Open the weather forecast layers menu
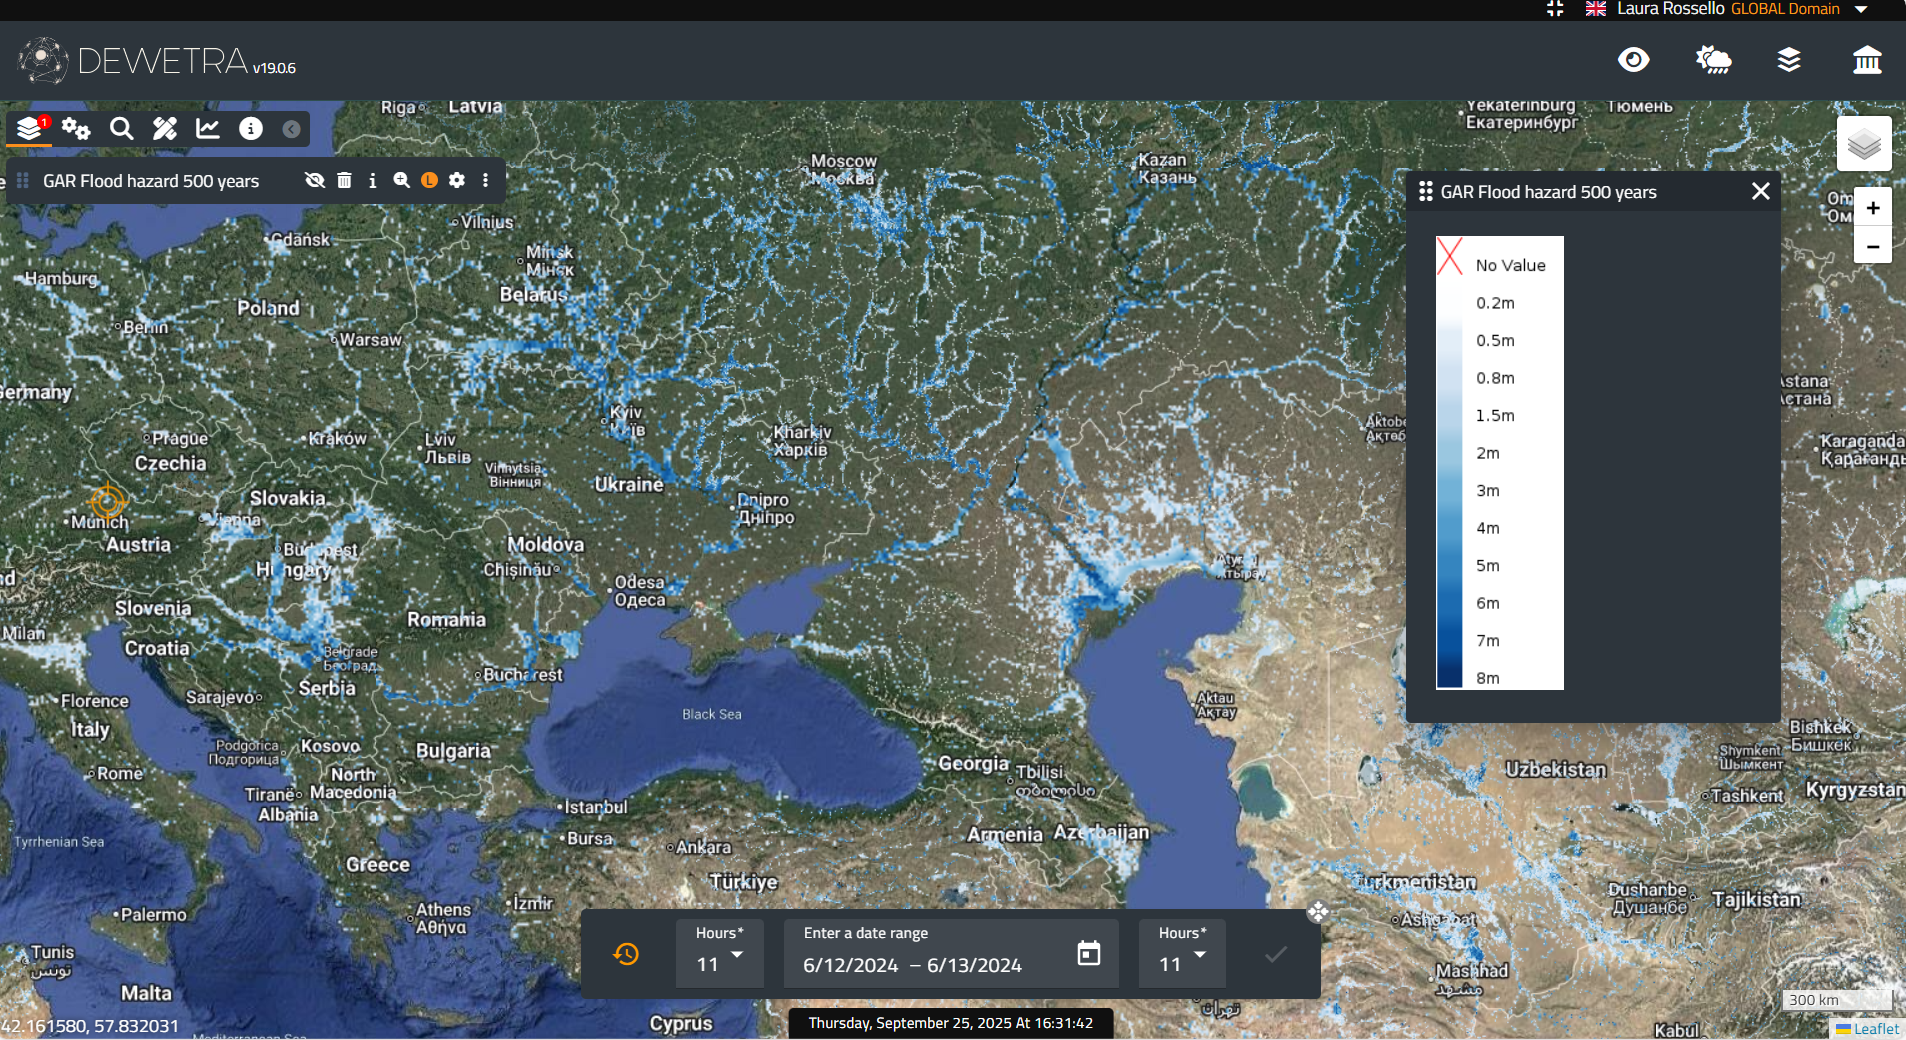 1713,60
